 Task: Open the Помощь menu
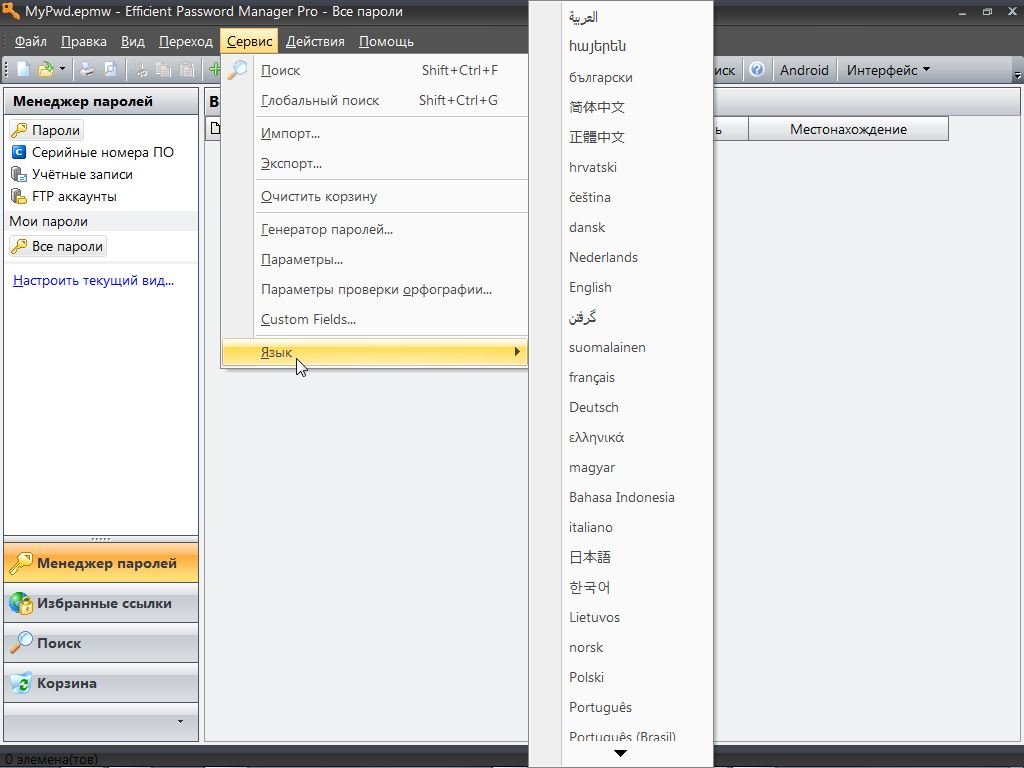386,41
